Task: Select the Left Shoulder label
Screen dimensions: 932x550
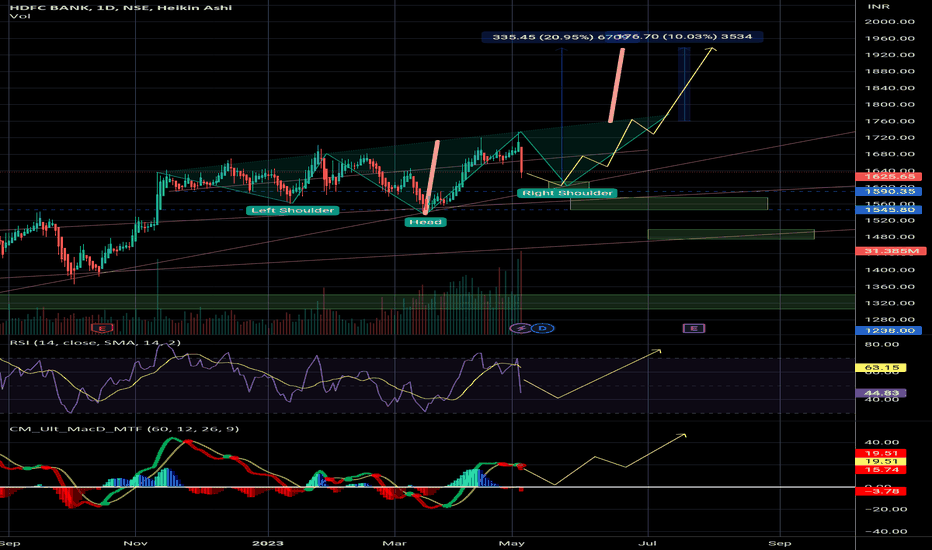Action: (292, 210)
